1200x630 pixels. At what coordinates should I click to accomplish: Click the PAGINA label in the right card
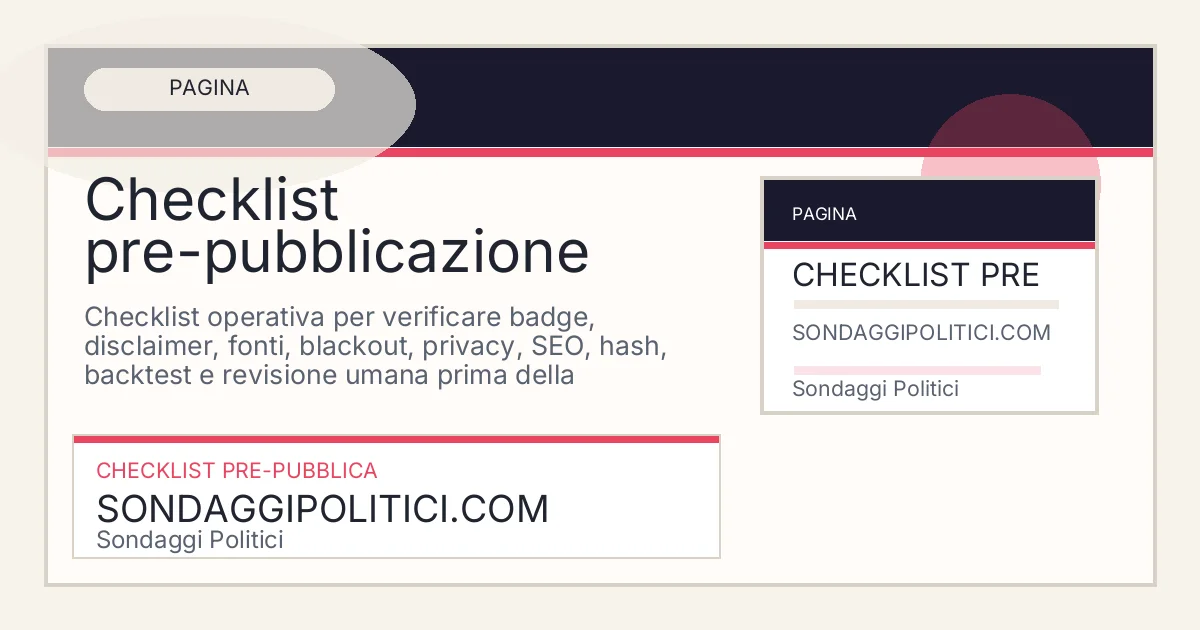click(824, 214)
